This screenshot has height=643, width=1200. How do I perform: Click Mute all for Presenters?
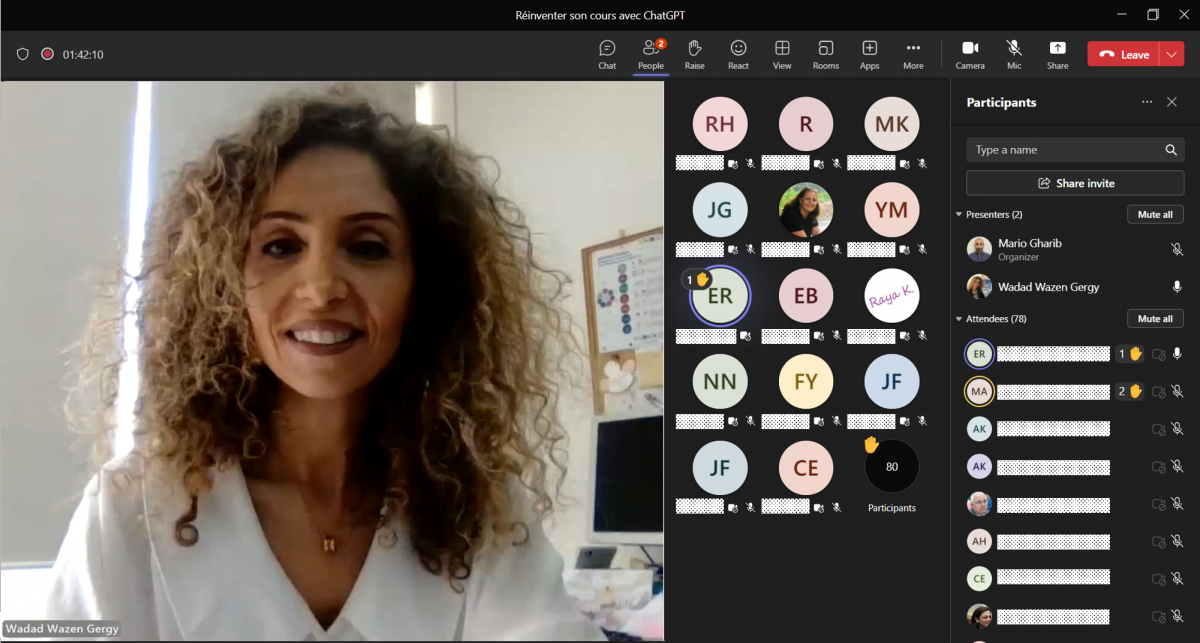pyautogui.click(x=1155, y=215)
